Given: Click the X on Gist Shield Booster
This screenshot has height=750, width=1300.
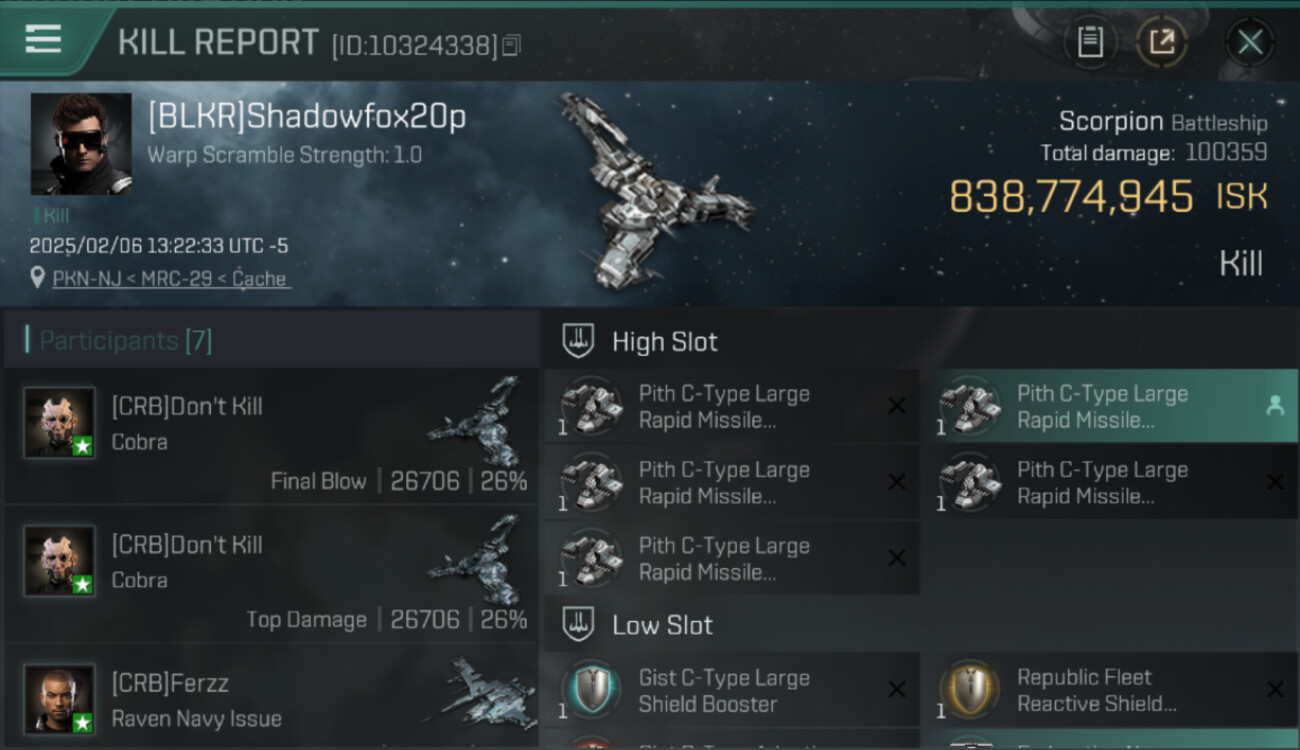Looking at the screenshot, I should coord(897,689).
